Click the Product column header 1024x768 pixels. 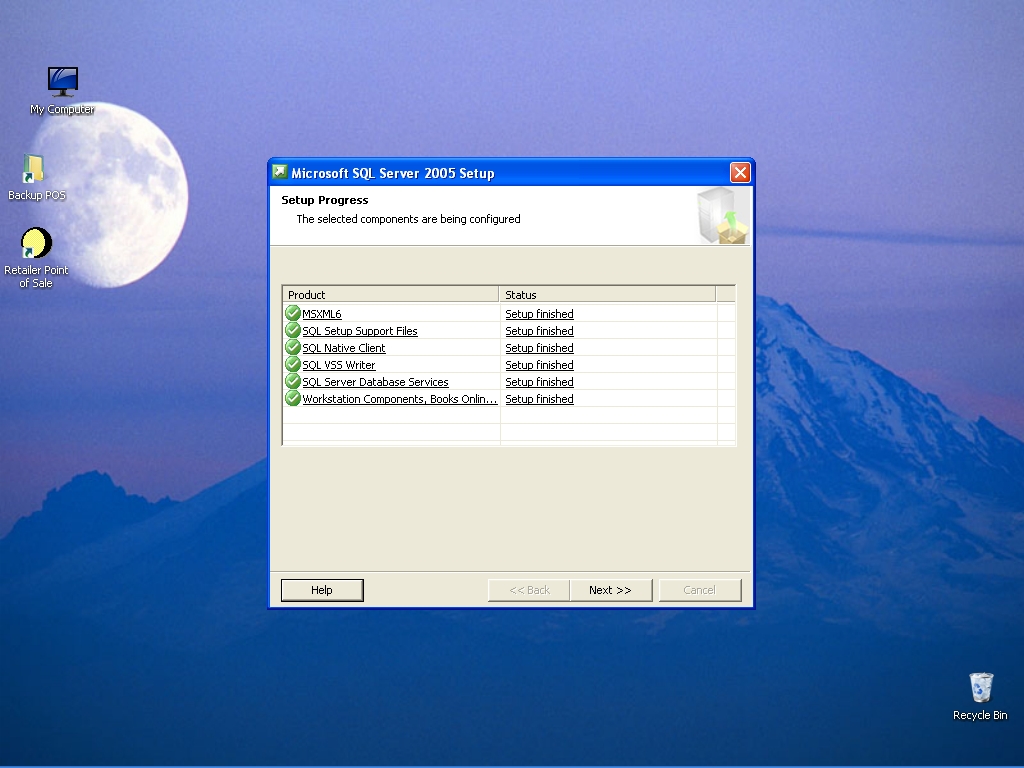pyautogui.click(x=391, y=295)
